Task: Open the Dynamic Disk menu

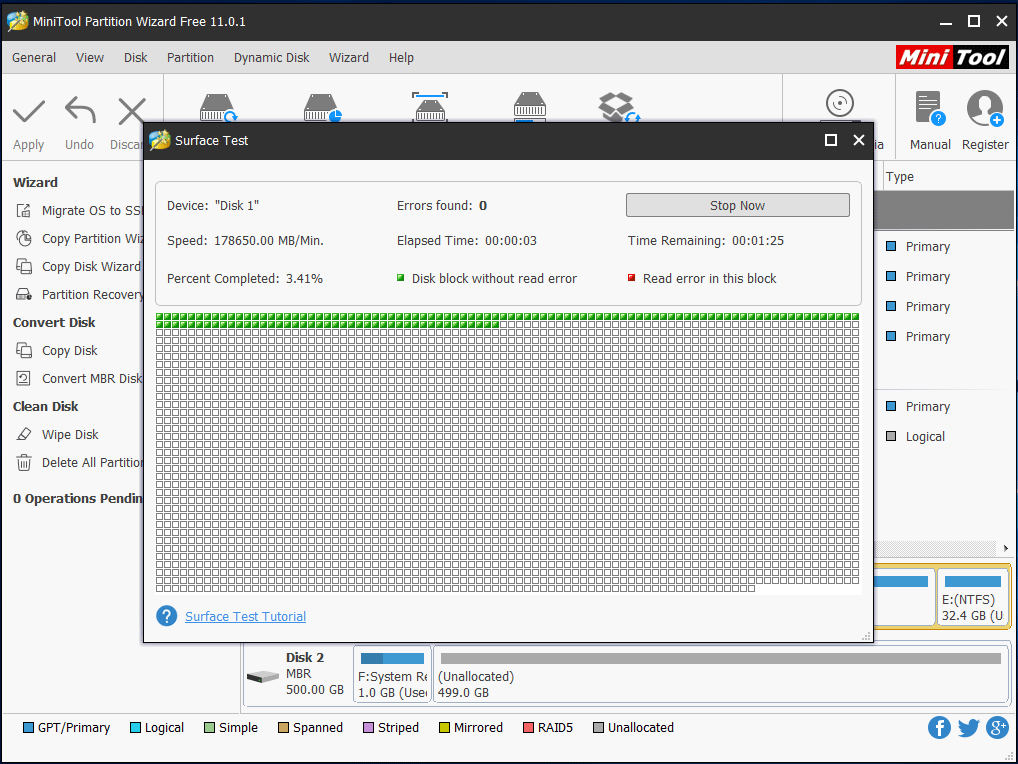Action: point(271,57)
